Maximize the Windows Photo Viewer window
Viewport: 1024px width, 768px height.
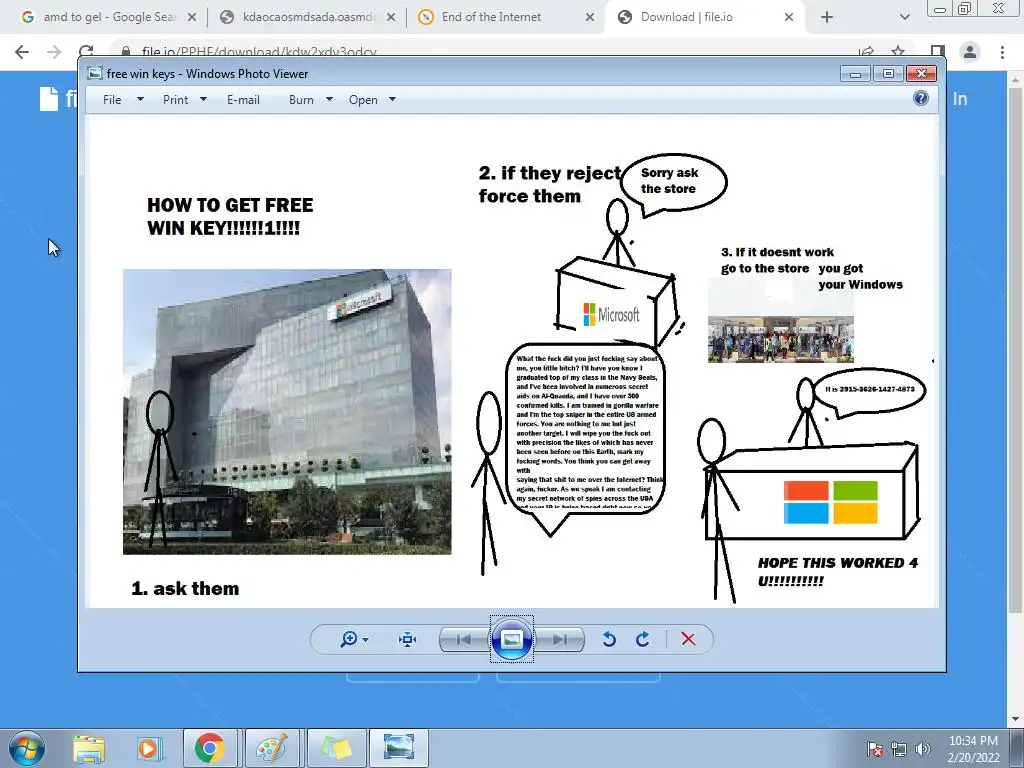(x=888, y=74)
